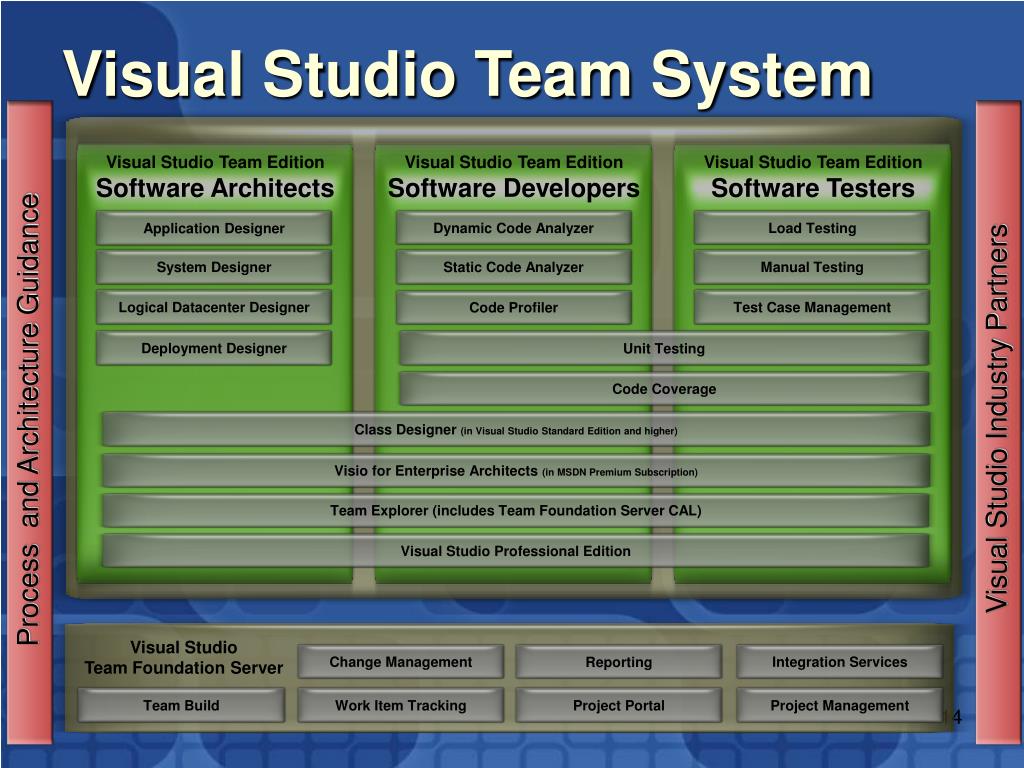Select the Deployment Designer box
This screenshot has height=768, width=1024.
(214, 348)
